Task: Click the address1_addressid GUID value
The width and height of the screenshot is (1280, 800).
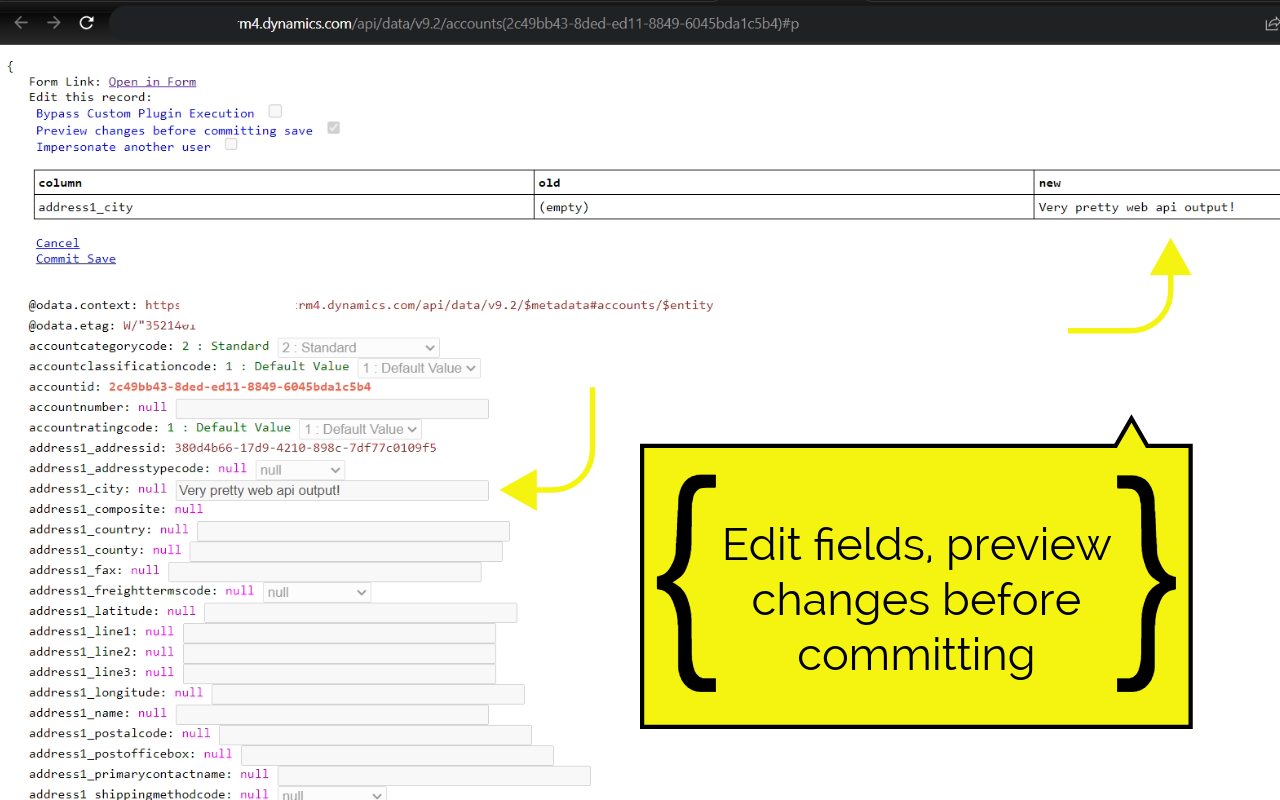Action: (x=305, y=448)
